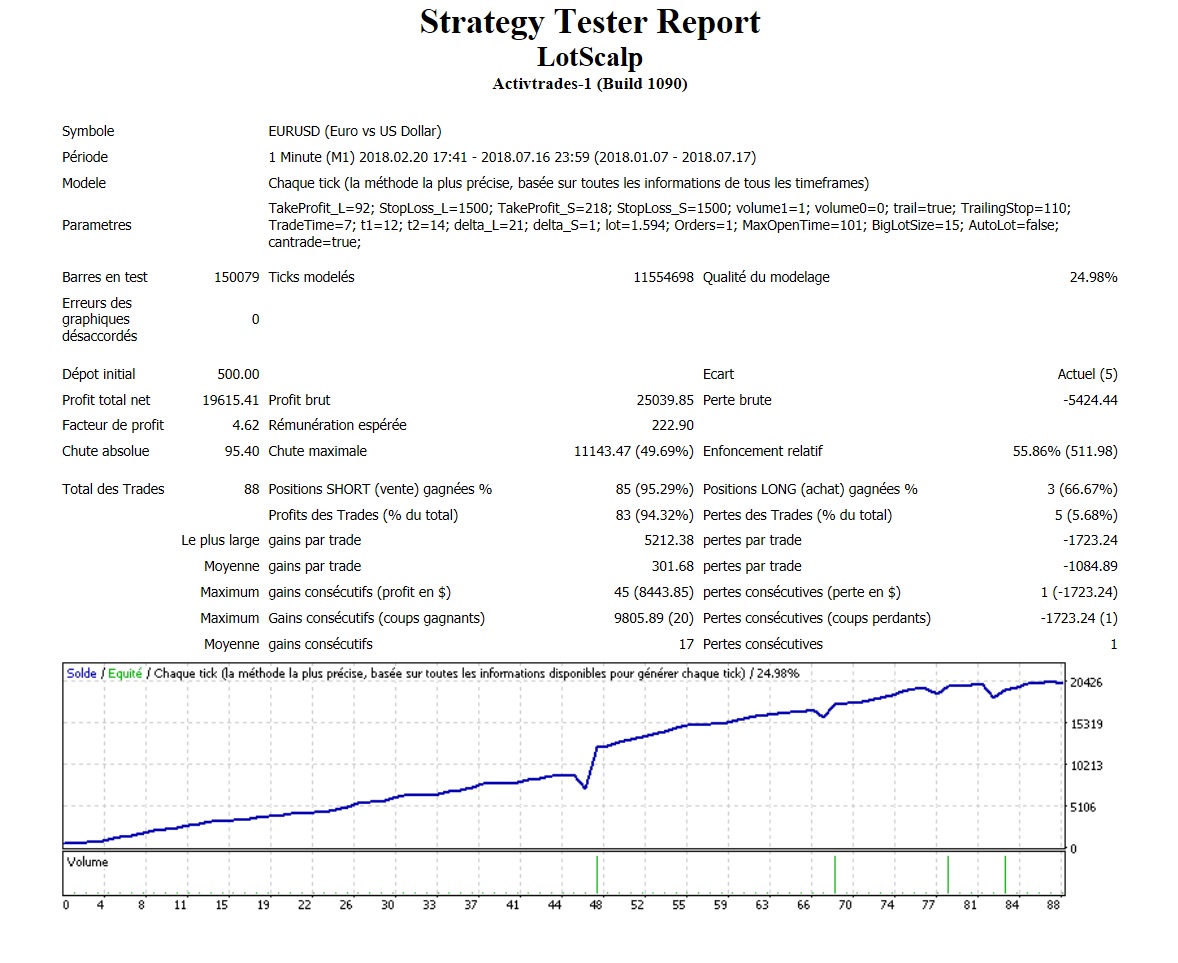Click the 'Actuel (5)' spread value

point(1087,374)
